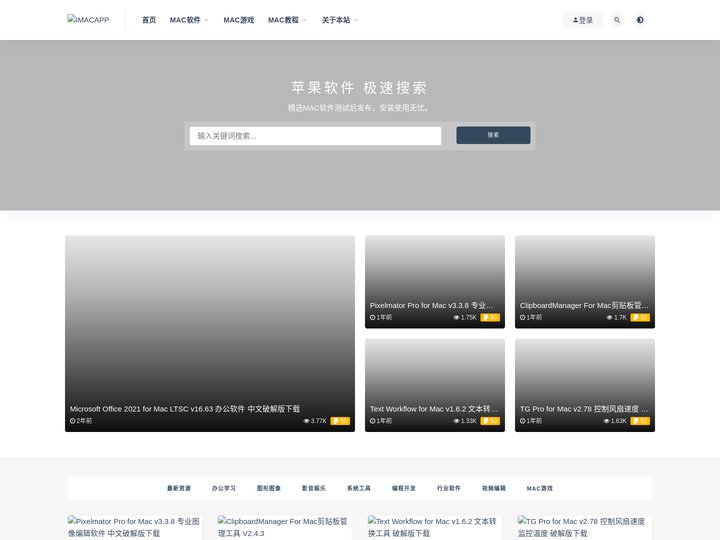Expand the MAC软件 dropdown menu
Screen dimensions: 720x540
point(189,20)
